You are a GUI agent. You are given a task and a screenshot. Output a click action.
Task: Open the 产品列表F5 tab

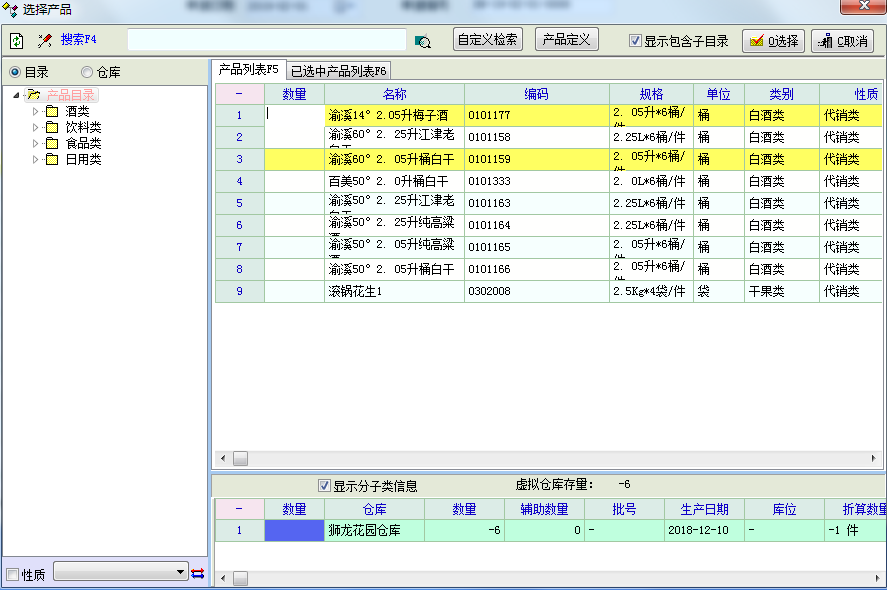(248, 70)
